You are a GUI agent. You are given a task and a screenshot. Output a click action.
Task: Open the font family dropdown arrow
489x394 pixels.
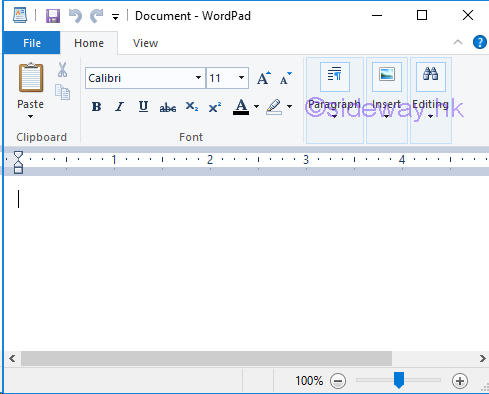198,78
